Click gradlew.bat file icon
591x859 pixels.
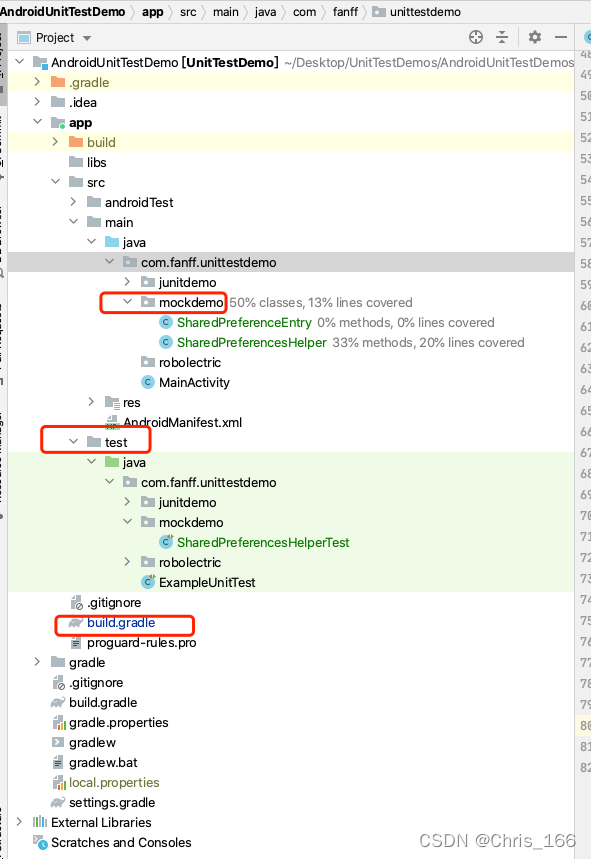coord(58,763)
